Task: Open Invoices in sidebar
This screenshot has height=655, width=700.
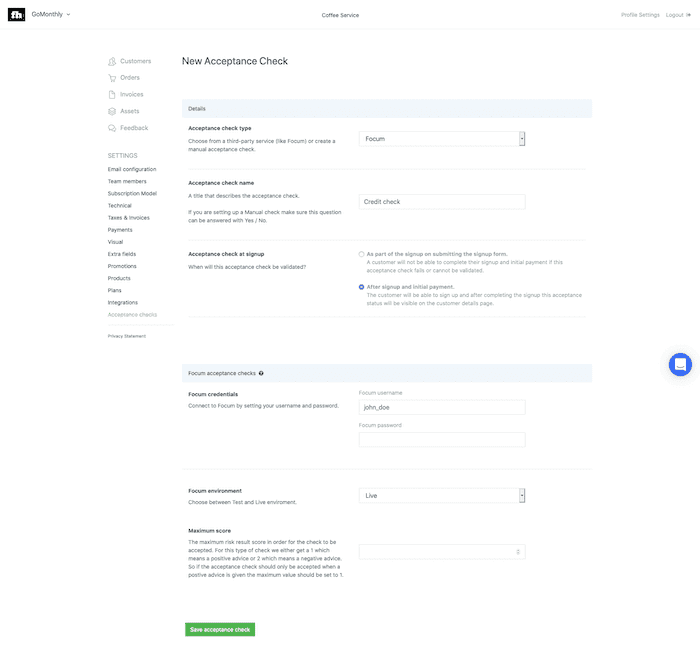Action: pyautogui.click(x=132, y=95)
